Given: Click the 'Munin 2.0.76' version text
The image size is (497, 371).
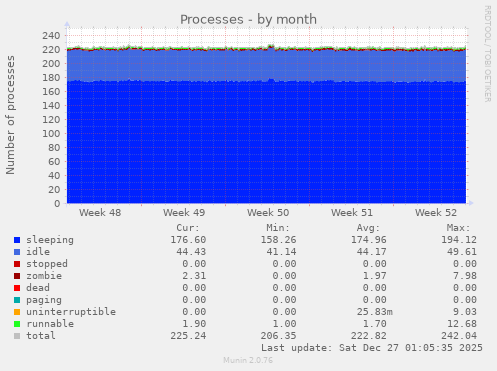Looking at the screenshot, I should [x=248, y=360].
